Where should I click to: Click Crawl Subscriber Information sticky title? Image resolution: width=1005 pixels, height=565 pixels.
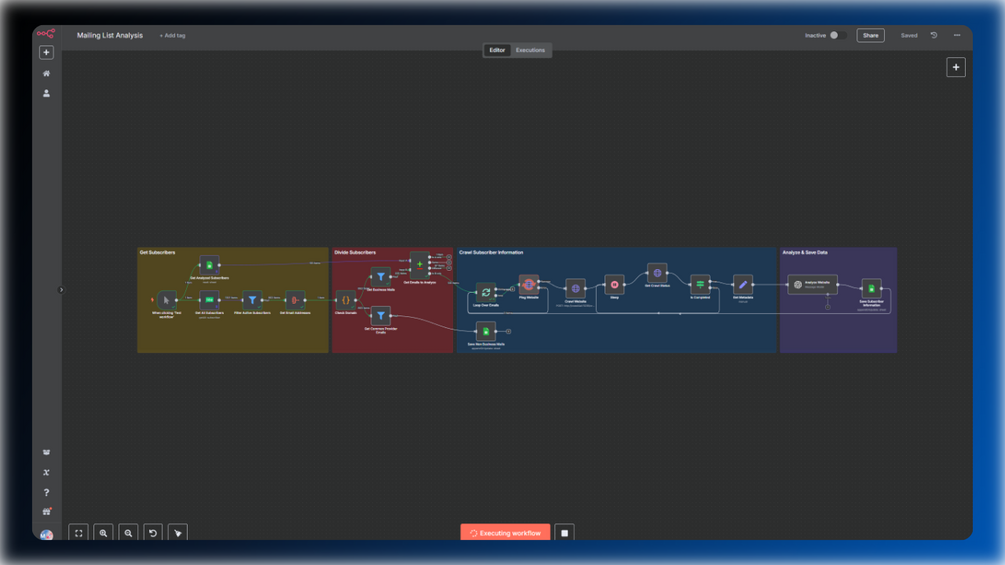pos(491,252)
